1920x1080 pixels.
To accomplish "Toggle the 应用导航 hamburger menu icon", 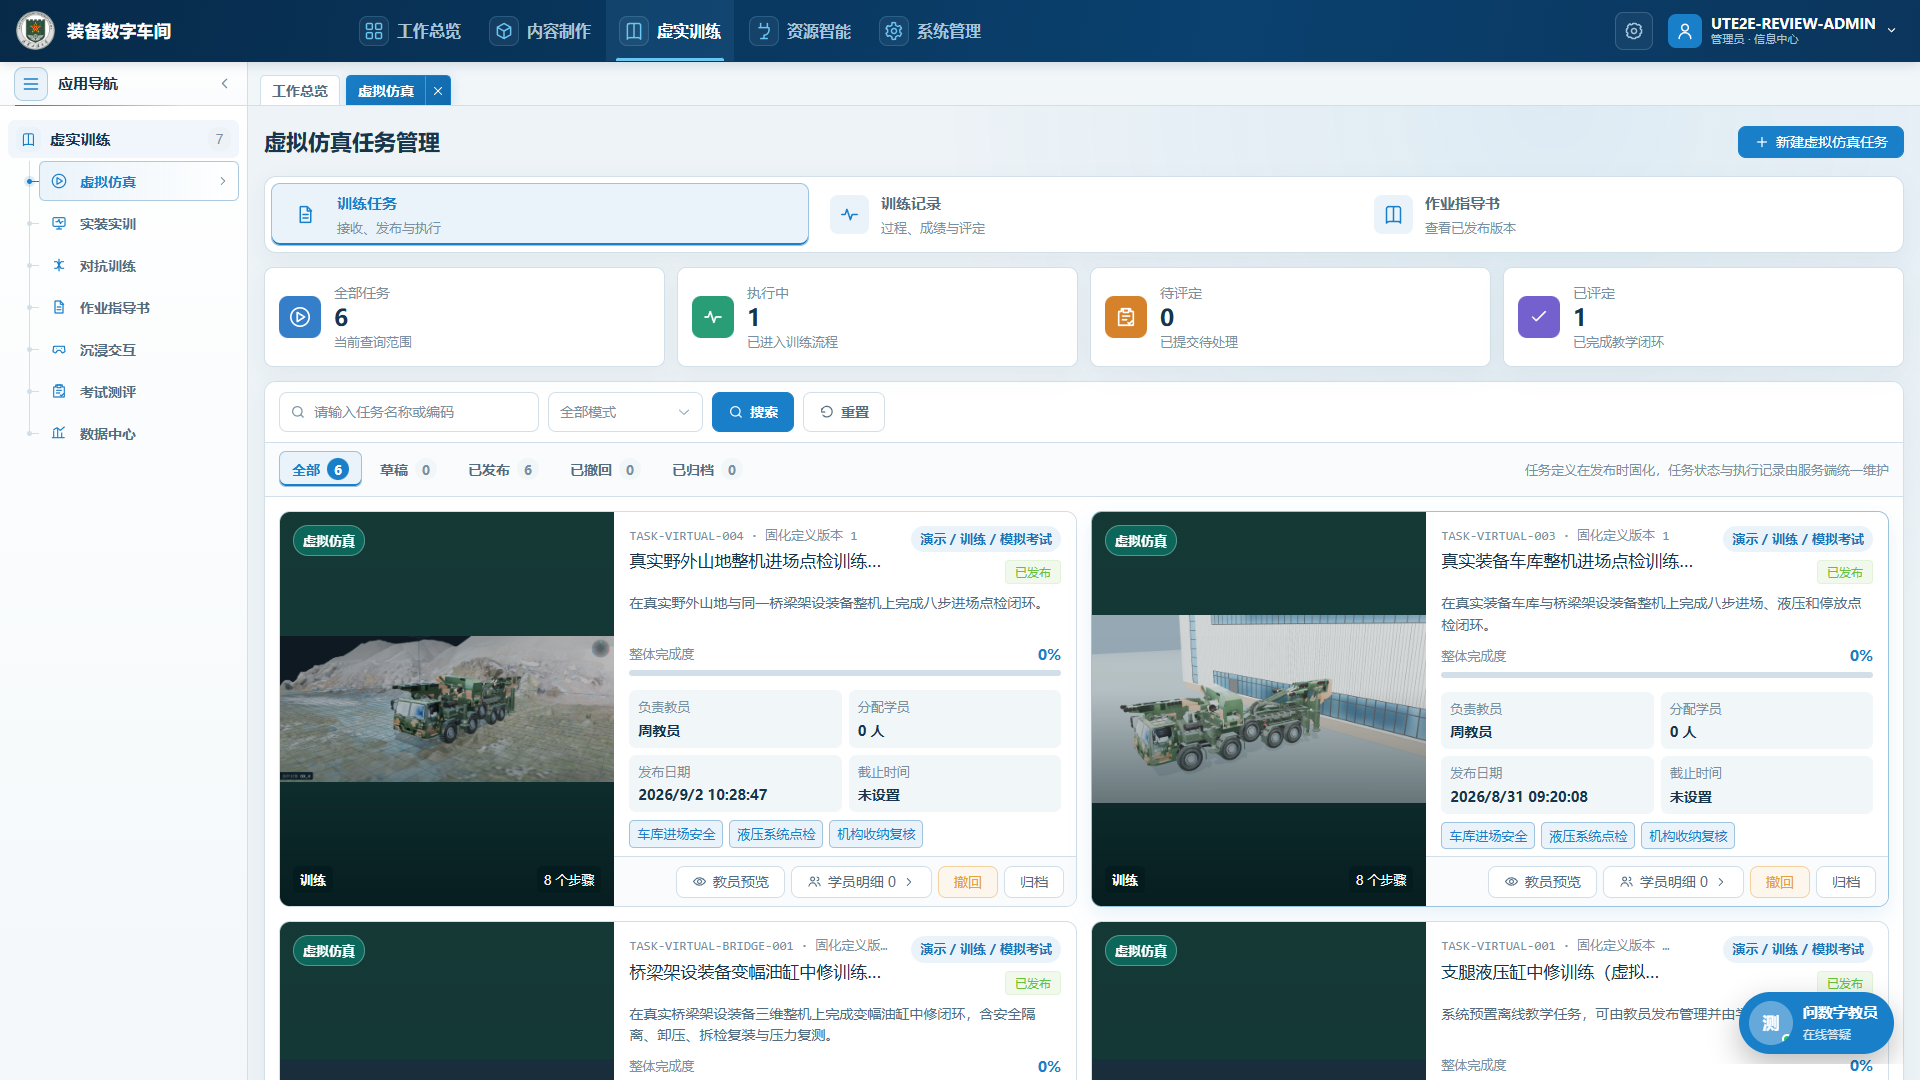I will pos(31,84).
